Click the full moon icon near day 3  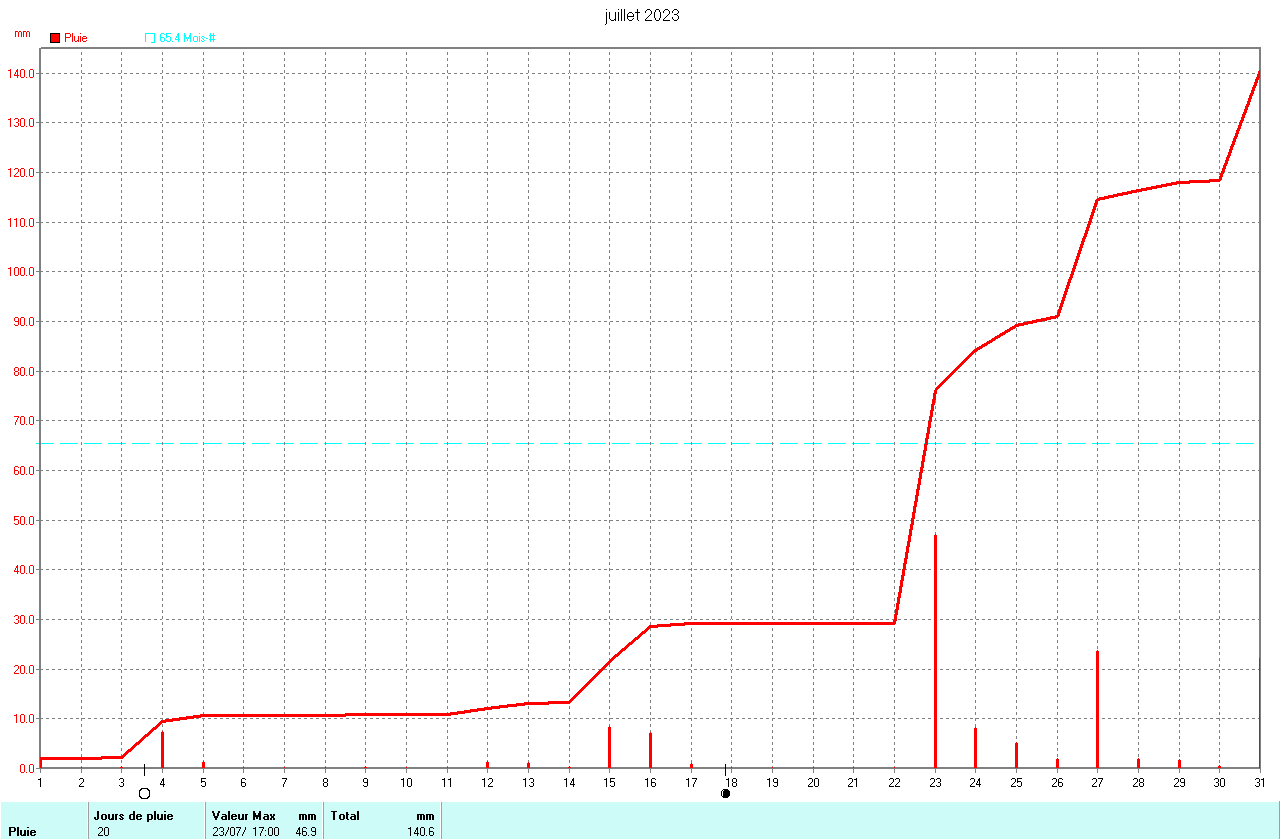click(x=144, y=793)
